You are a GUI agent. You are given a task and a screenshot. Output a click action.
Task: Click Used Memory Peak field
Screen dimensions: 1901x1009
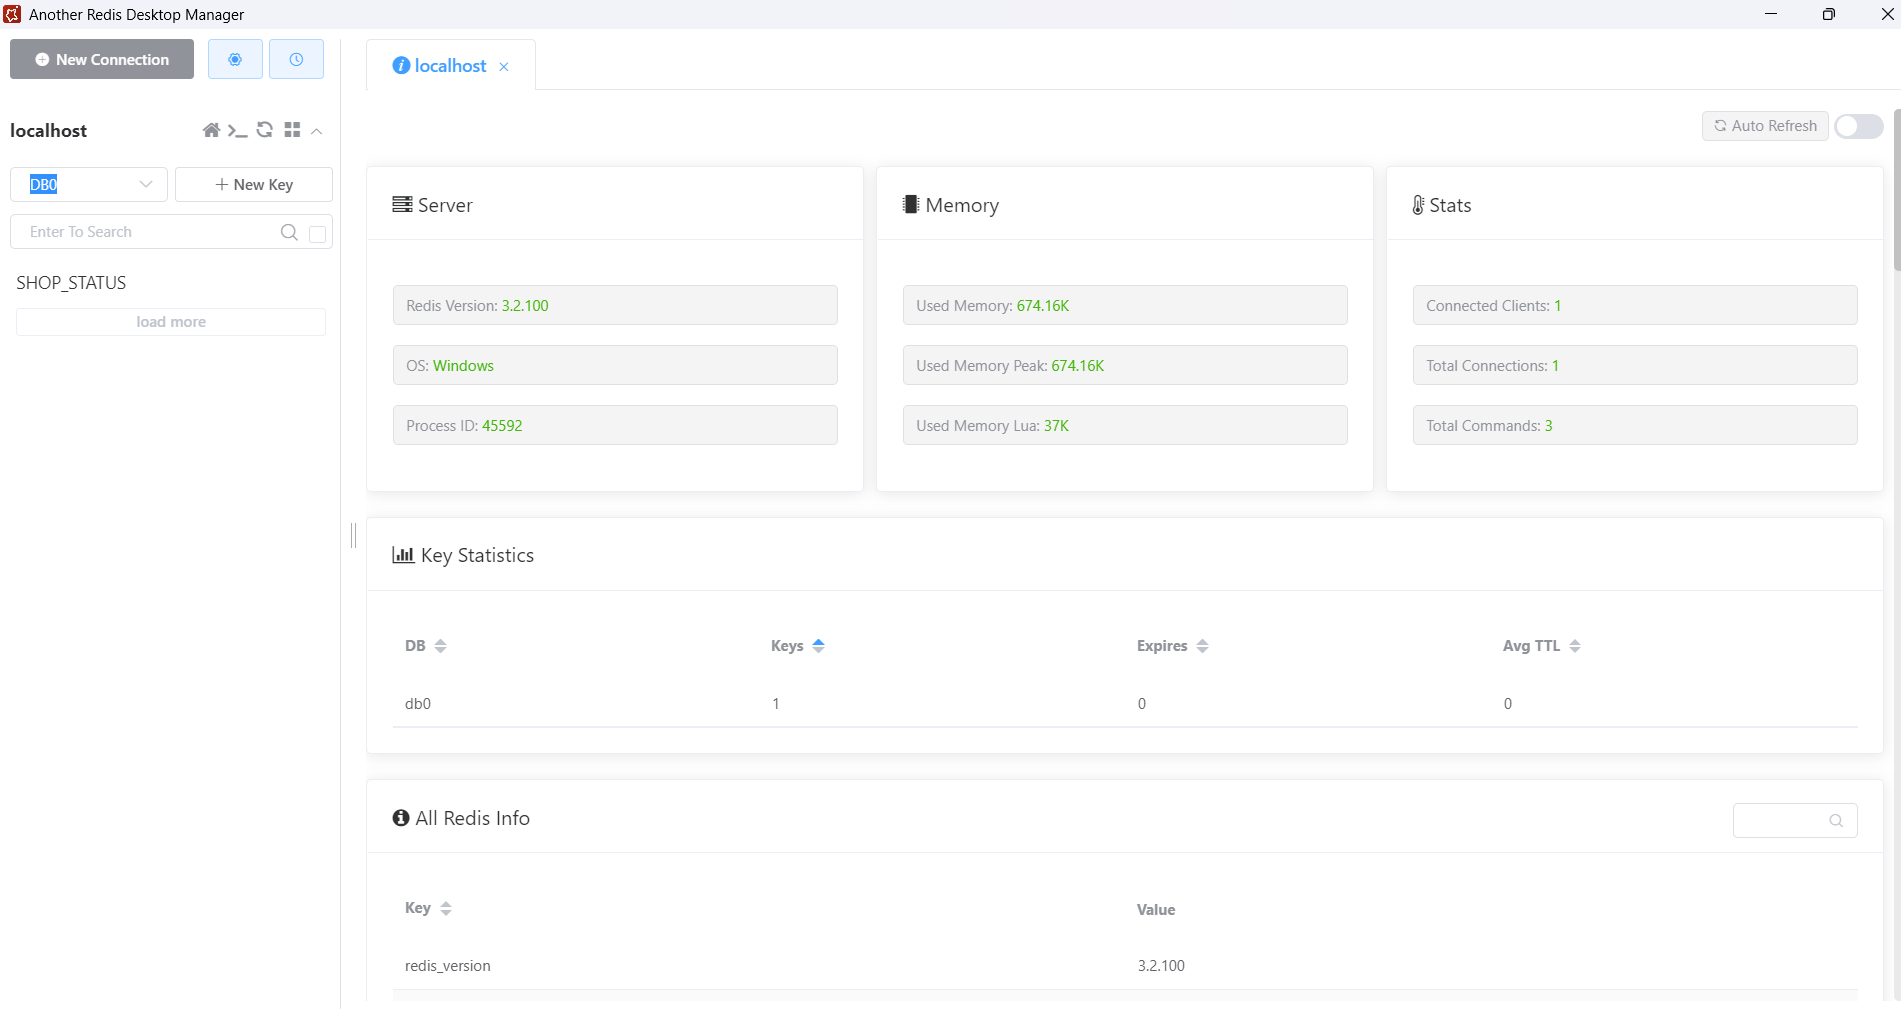(1125, 365)
